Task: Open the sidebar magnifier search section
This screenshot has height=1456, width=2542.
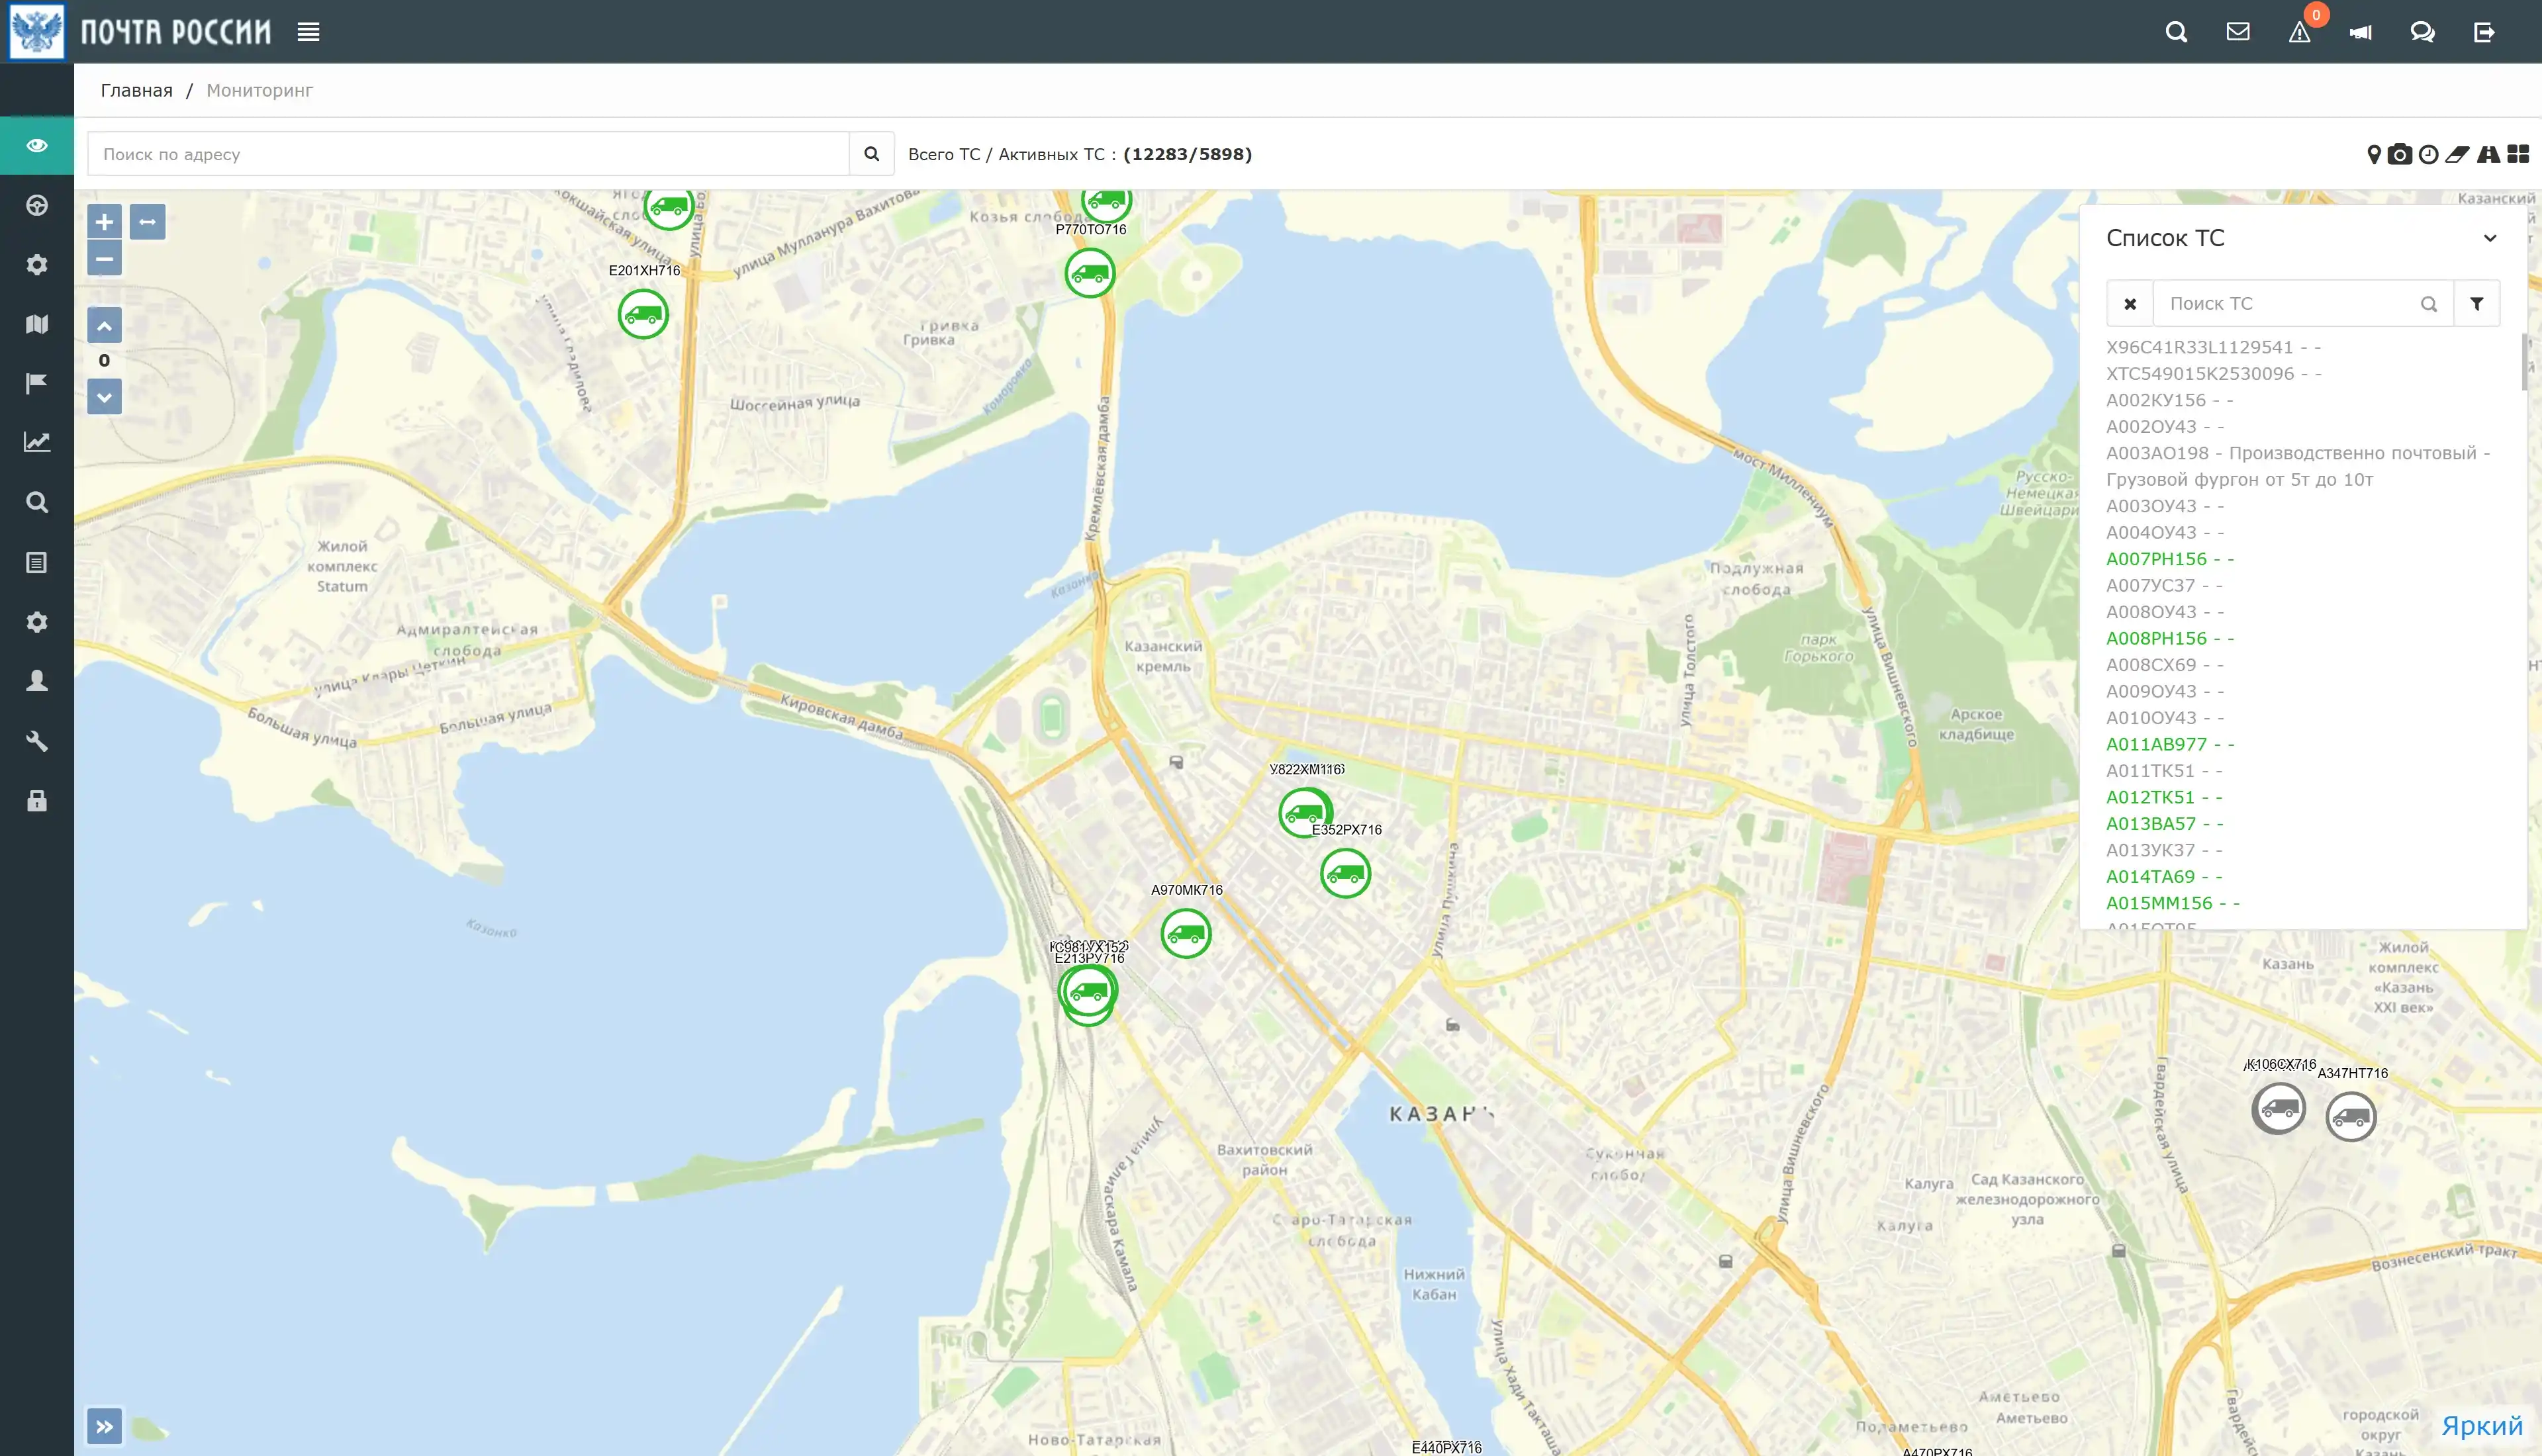Action: pos(37,502)
